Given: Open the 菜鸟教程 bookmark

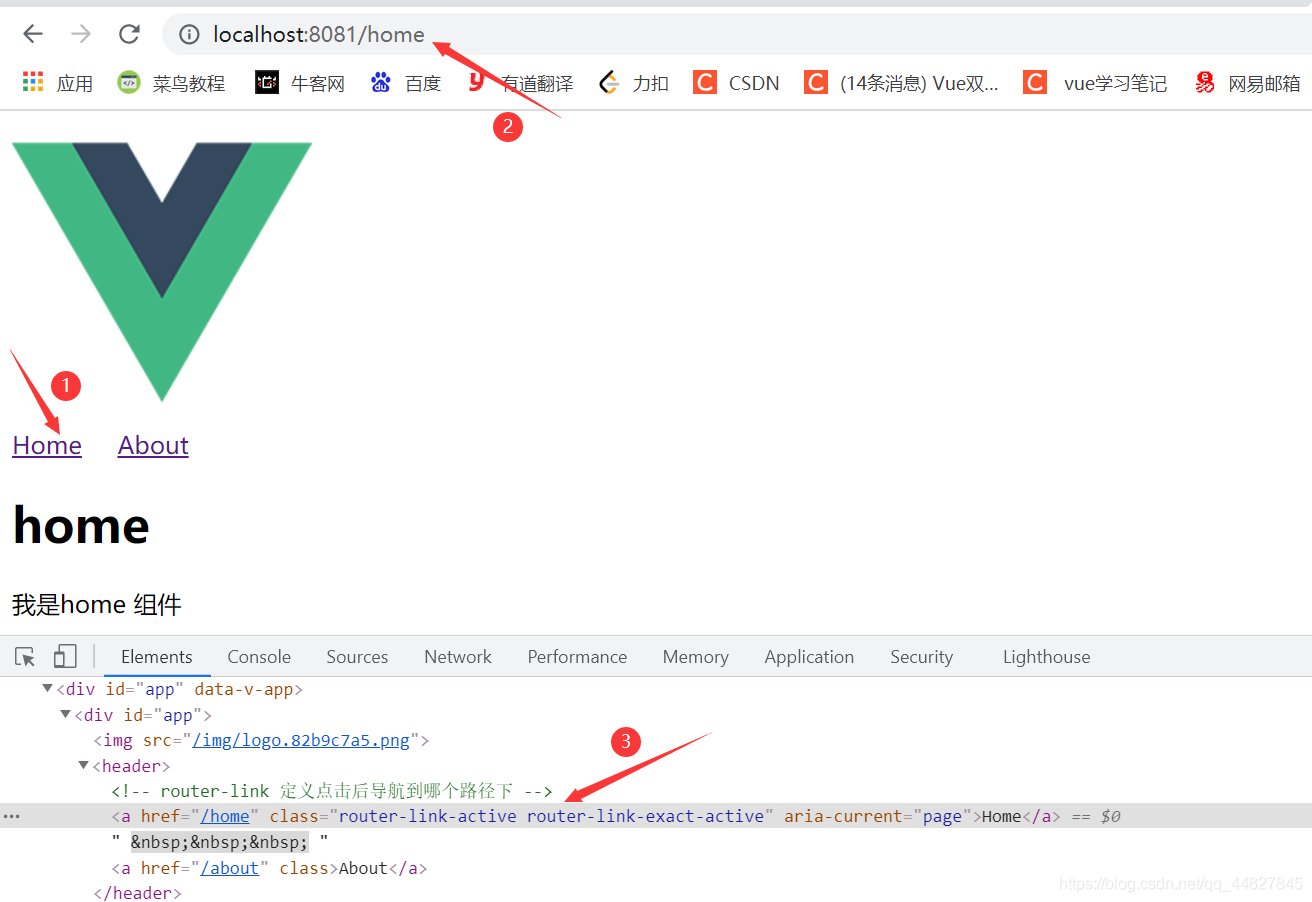Looking at the screenshot, I should (x=171, y=83).
